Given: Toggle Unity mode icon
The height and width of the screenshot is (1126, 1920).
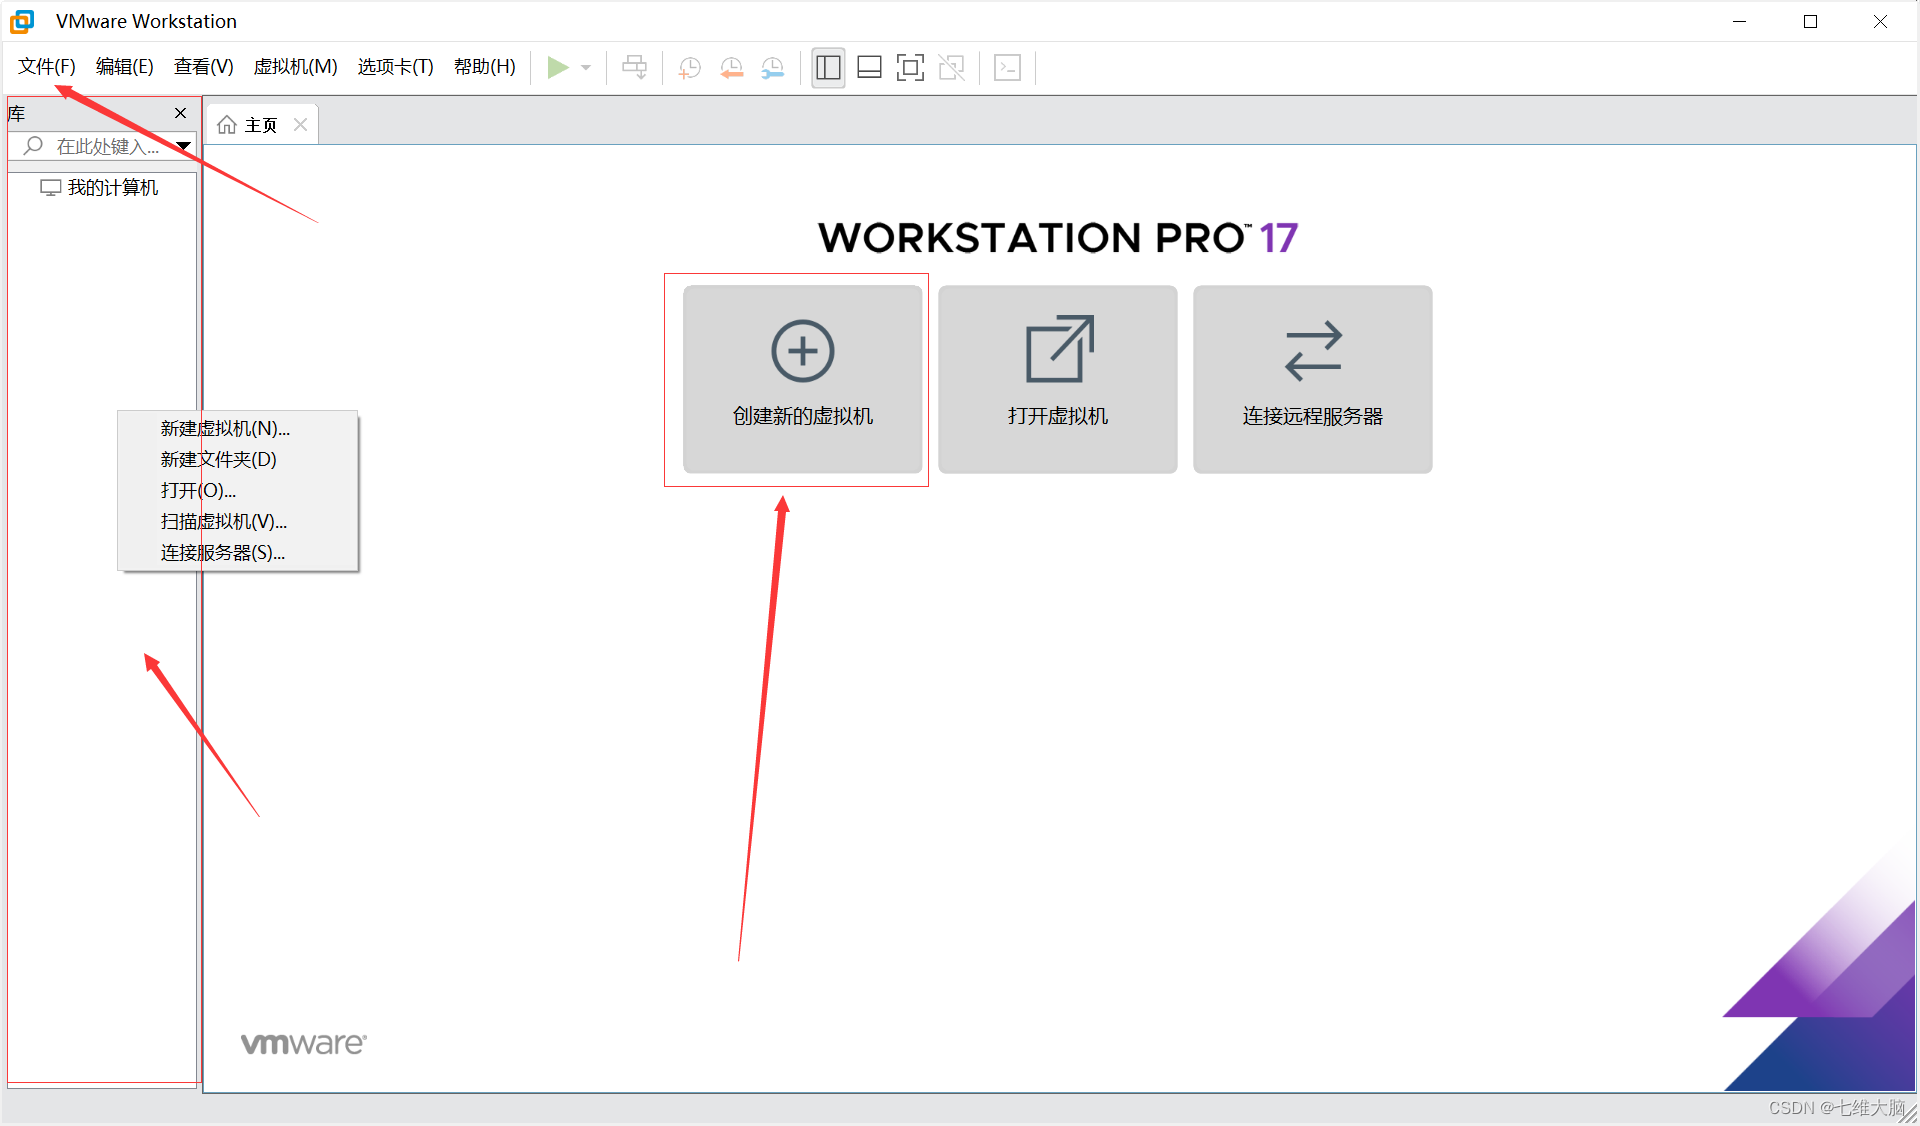Looking at the screenshot, I should pyautogui.click(x=951, y=67).
